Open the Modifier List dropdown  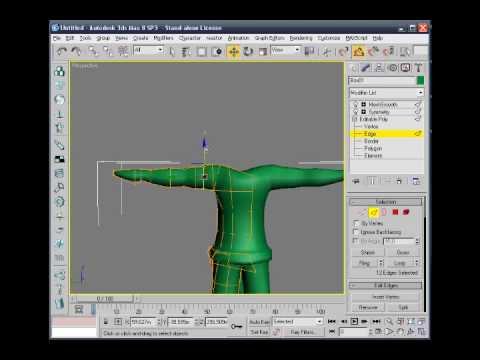tap(387, 92)
